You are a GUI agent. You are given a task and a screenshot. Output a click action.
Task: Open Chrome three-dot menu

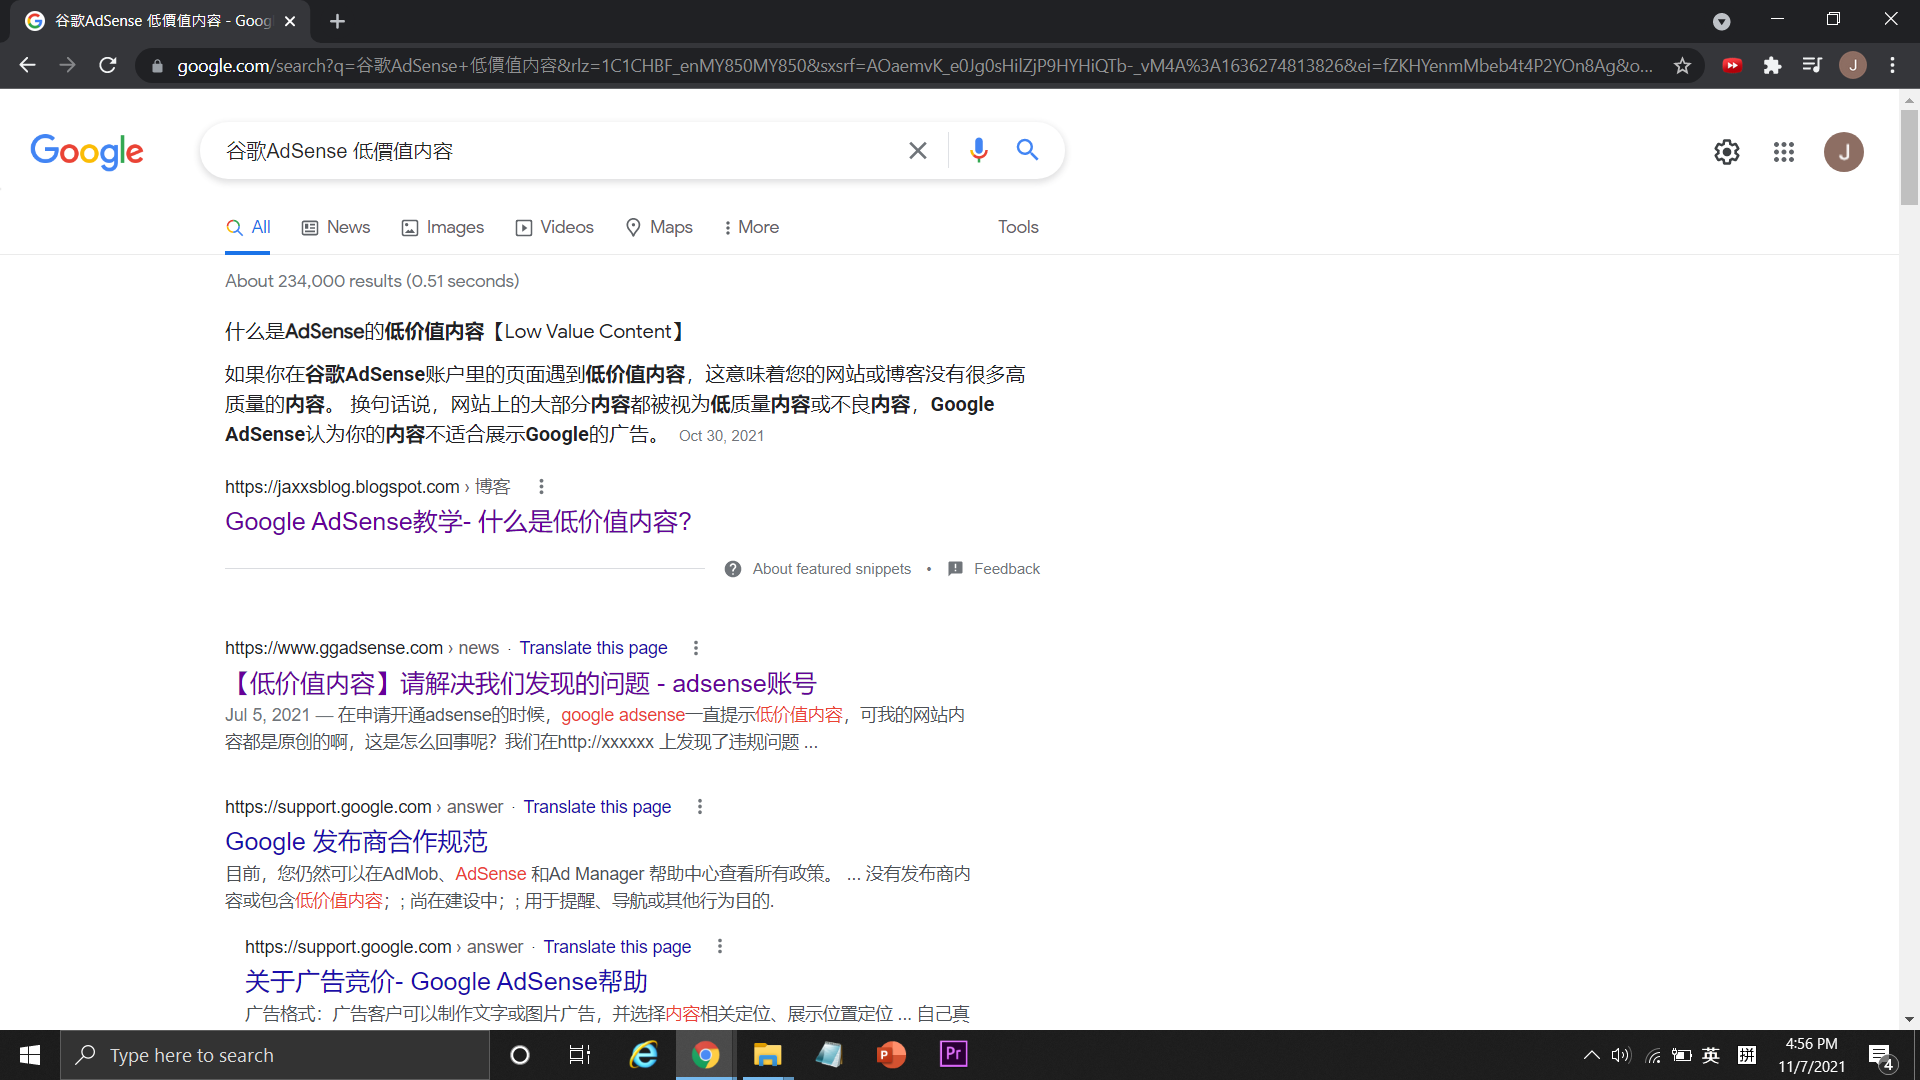(1892, 65)
